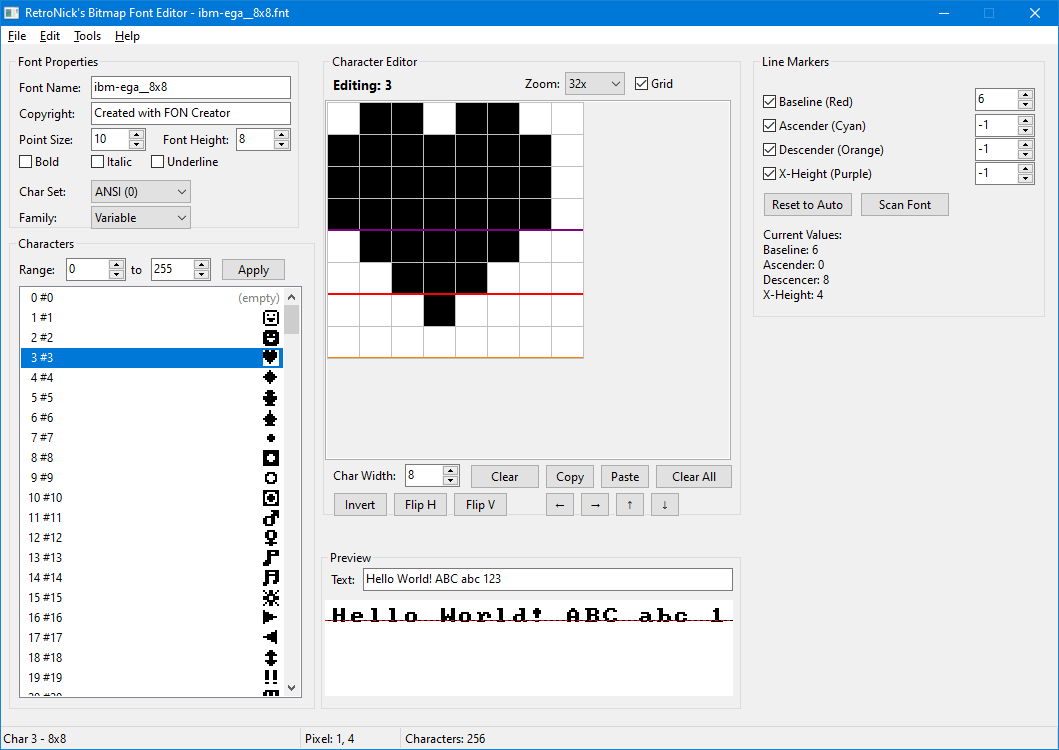This screenshot has width=1059, height=750.
Task: Click into the Preview Text field
Action: point(548,579)
